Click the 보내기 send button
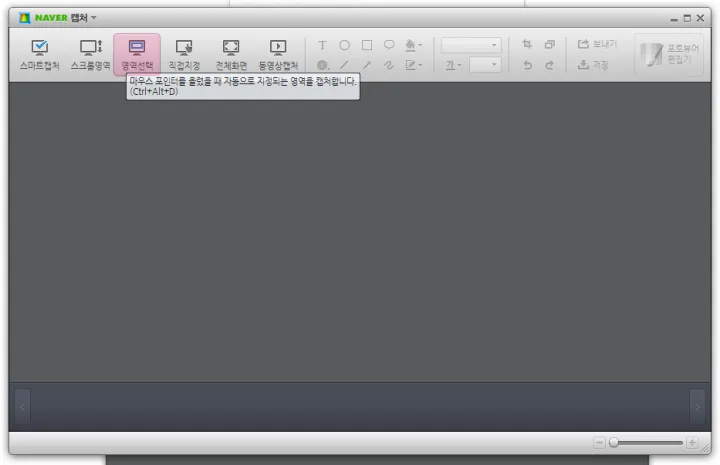 (x=597, y=44)
